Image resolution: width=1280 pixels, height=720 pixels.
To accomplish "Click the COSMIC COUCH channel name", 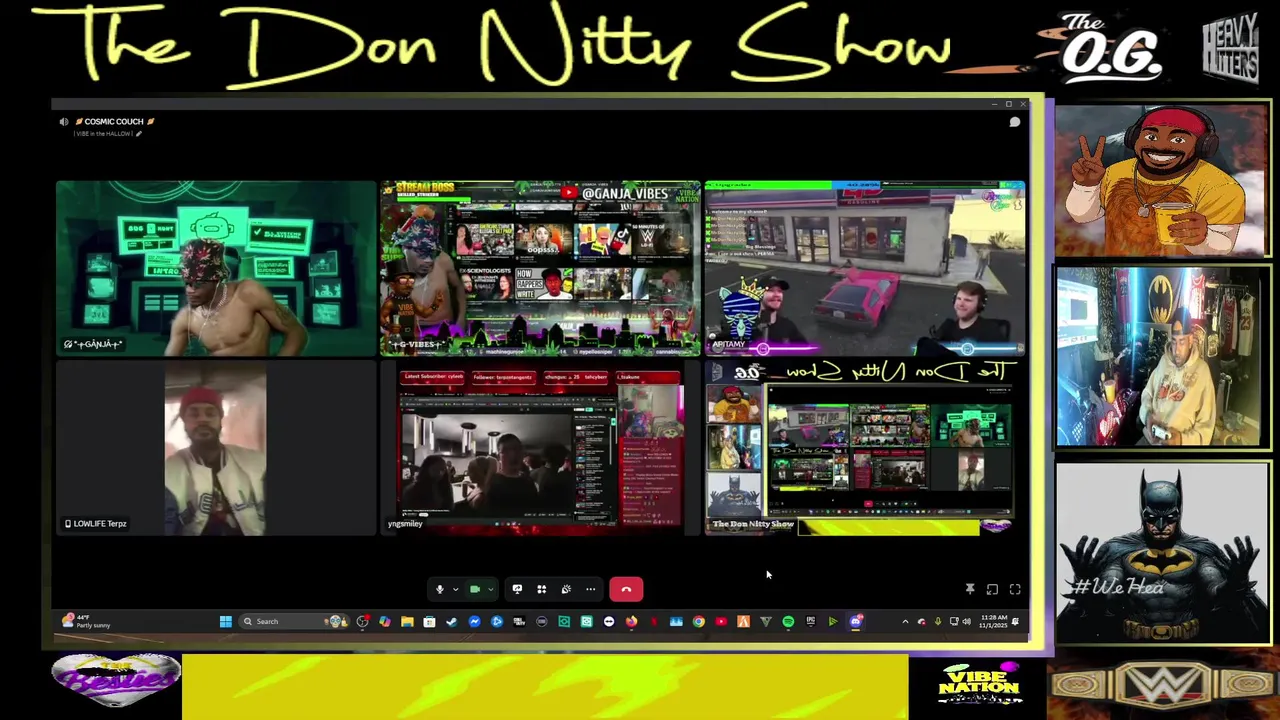I will click(x=114, y=122).
